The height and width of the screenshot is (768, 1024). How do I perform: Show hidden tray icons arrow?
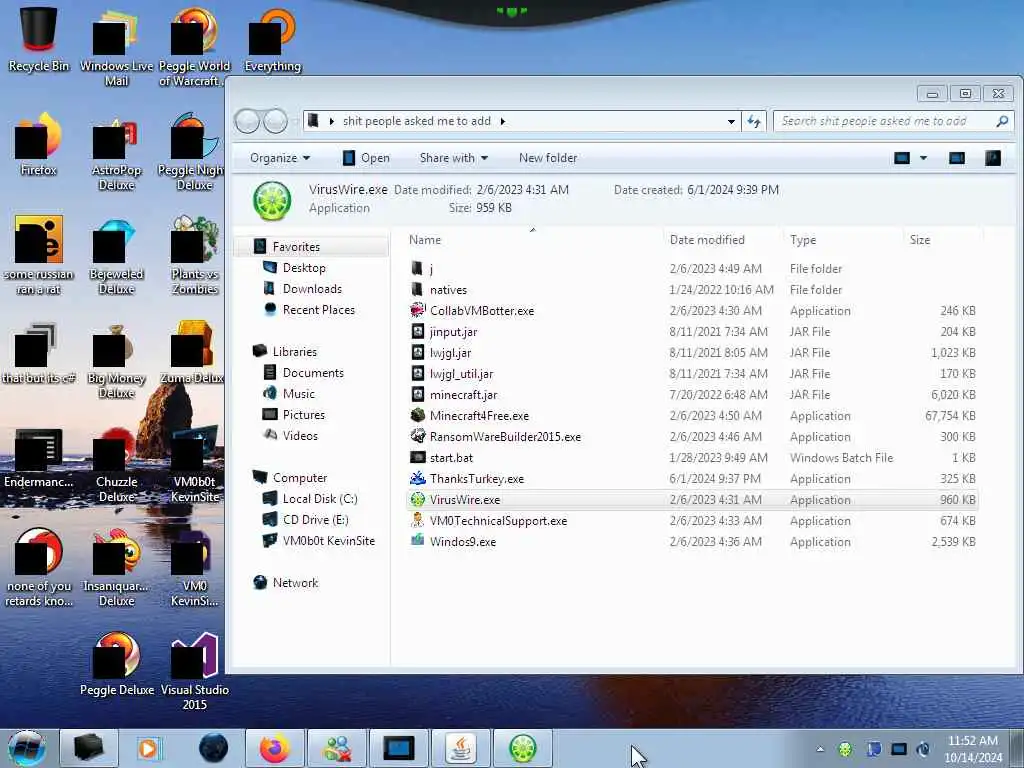[x=820, y=749]
